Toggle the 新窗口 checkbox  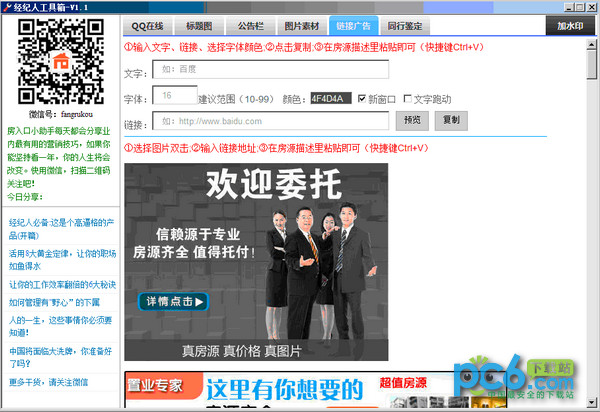click(x=362, y=99)
